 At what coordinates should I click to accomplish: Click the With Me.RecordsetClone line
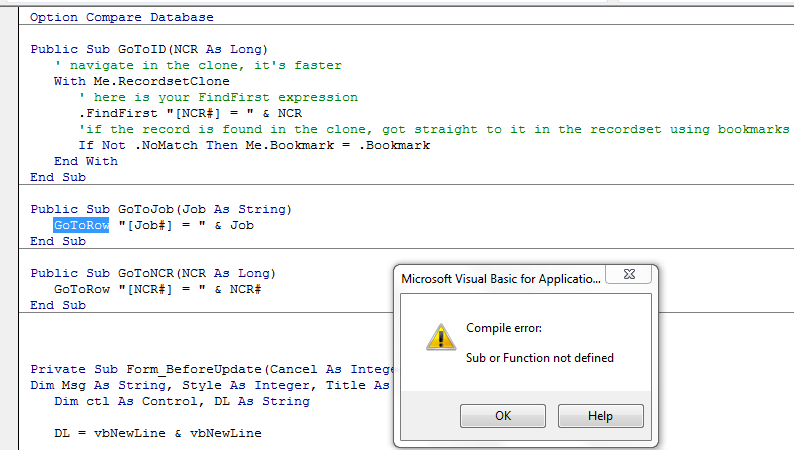[x=141, y=81]
